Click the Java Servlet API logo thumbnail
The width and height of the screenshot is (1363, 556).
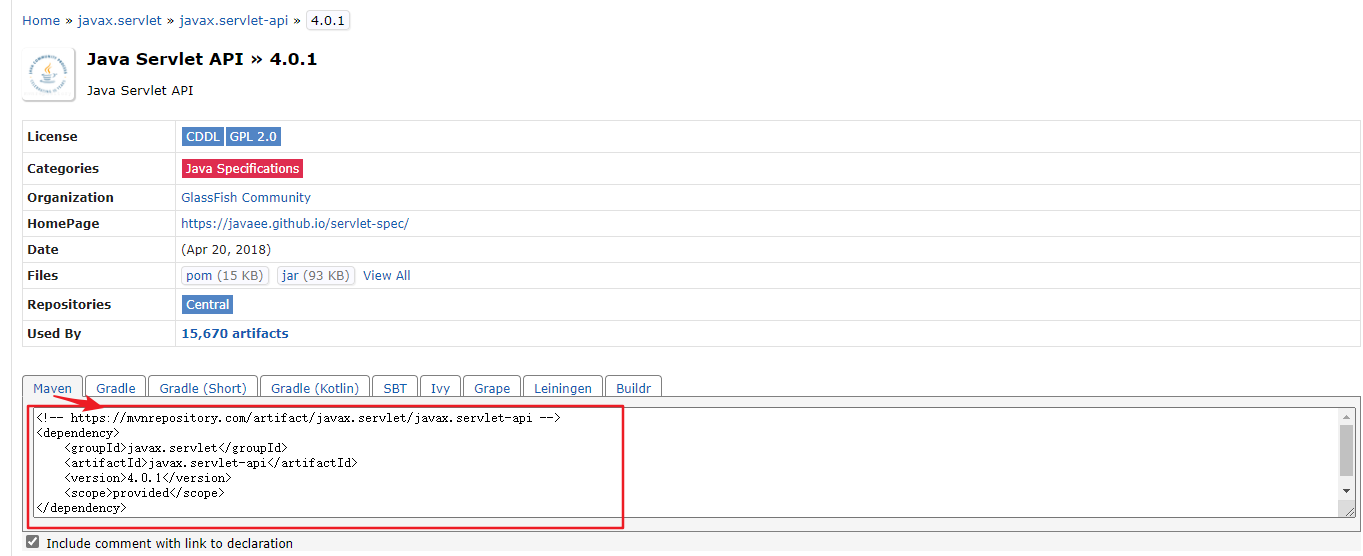49,75
